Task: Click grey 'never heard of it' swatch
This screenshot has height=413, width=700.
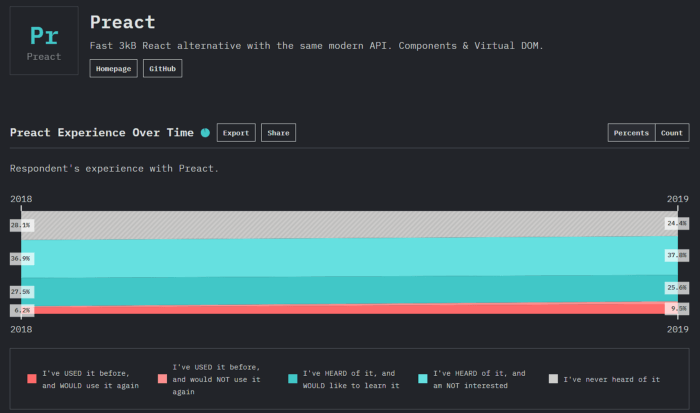Action: click(553, 379)
